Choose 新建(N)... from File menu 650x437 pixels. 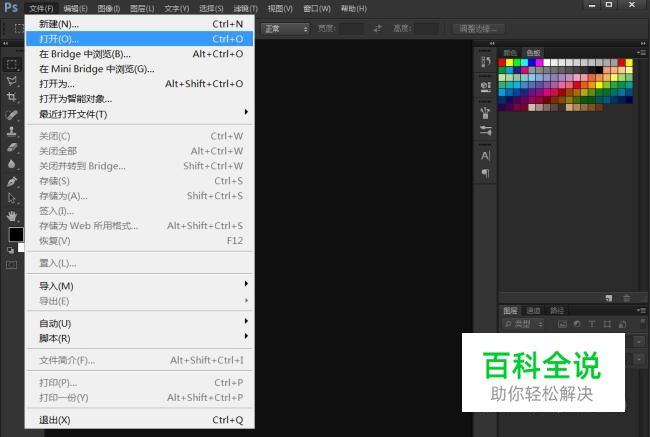(x=140, y=24)
